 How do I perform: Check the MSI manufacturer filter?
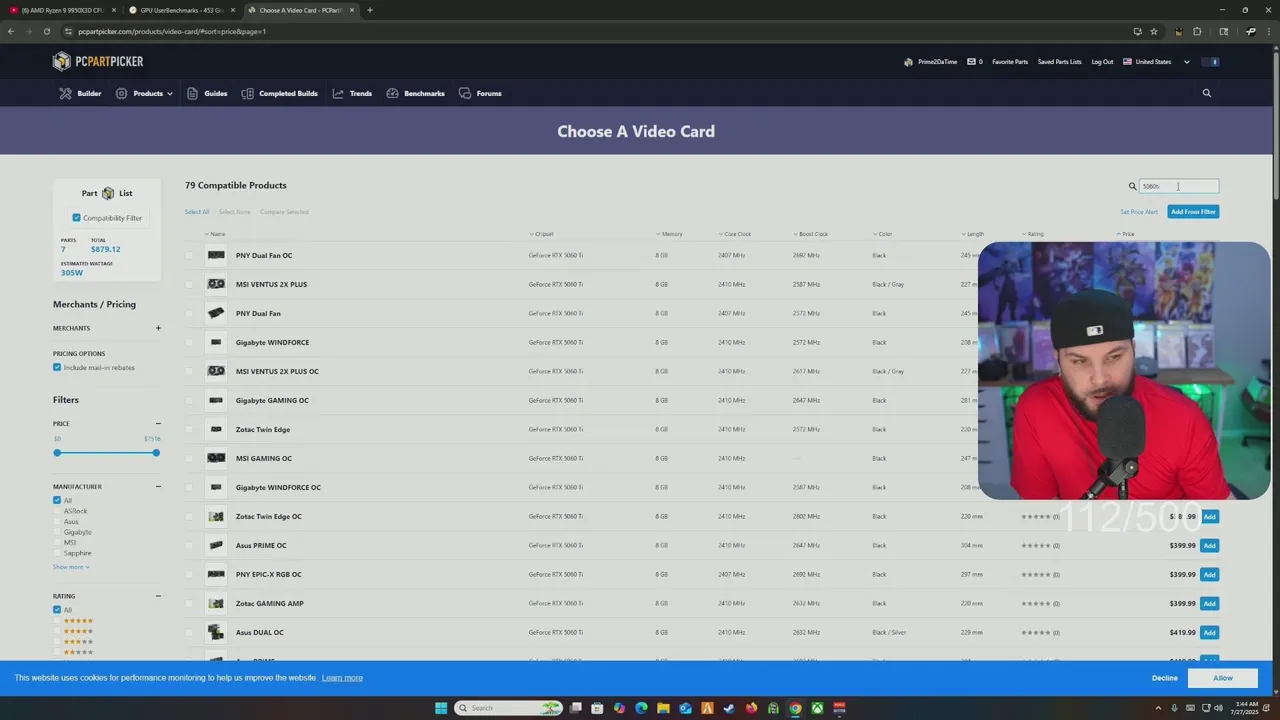coord(57,542)
